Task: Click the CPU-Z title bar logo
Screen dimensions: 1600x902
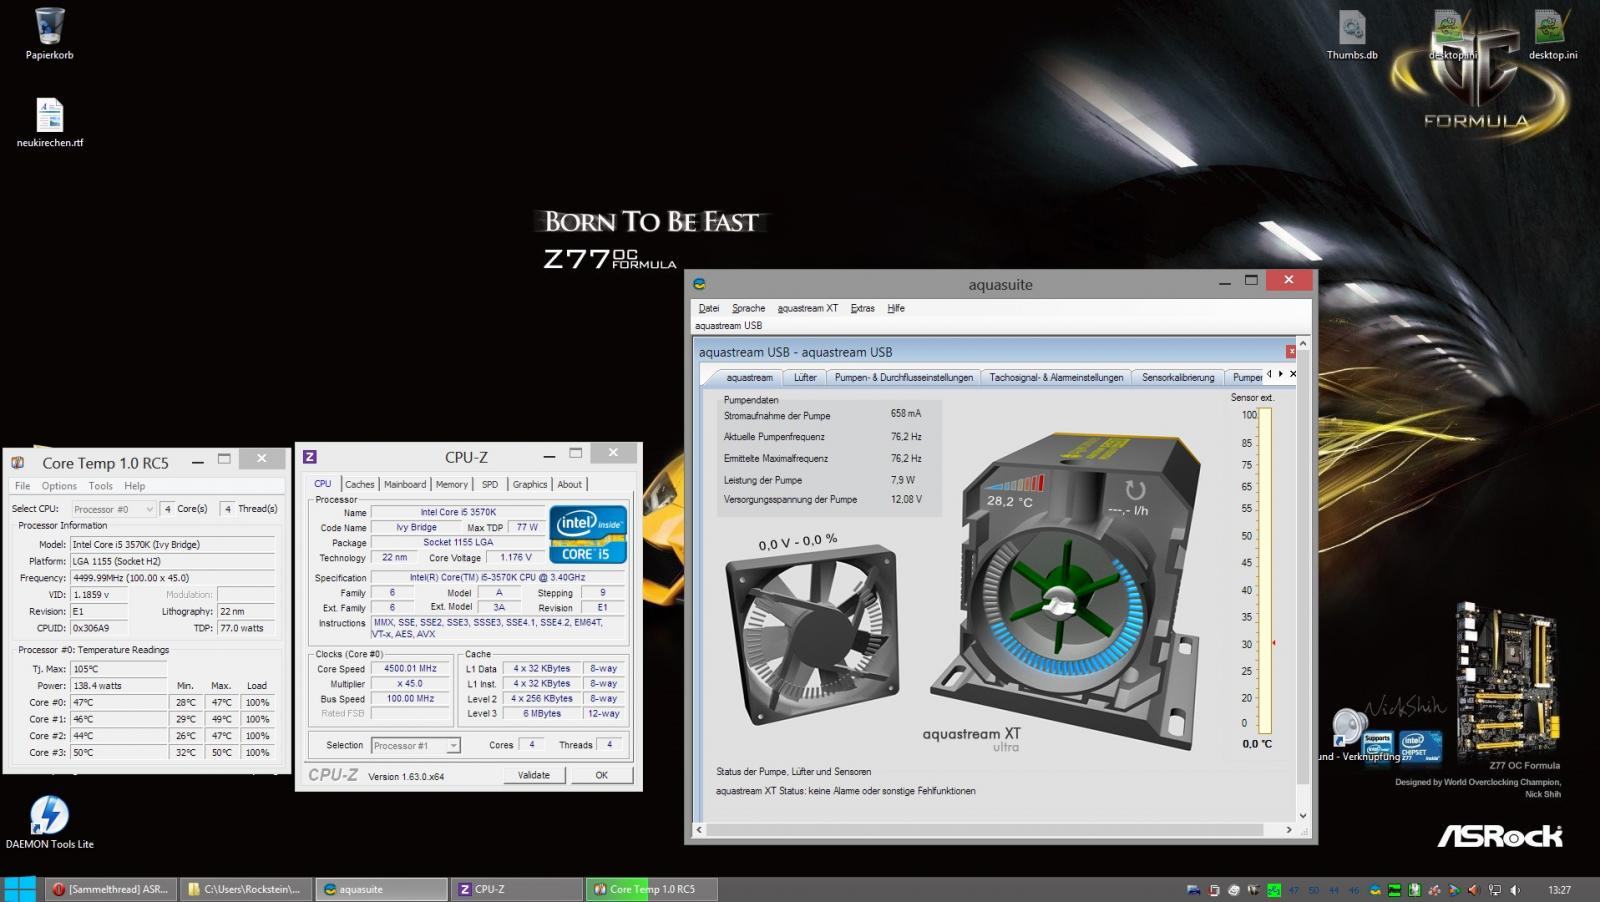Action: [310, 457]
